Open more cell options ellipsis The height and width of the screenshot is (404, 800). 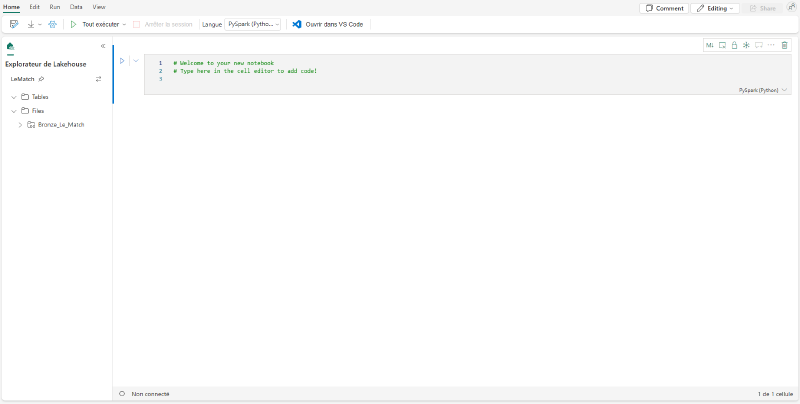click(x=771, y=45)
